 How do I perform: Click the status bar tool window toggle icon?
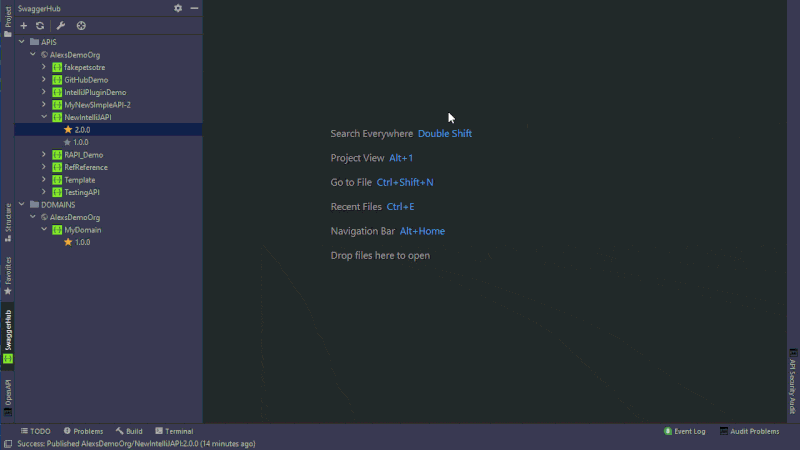point(8,444)
